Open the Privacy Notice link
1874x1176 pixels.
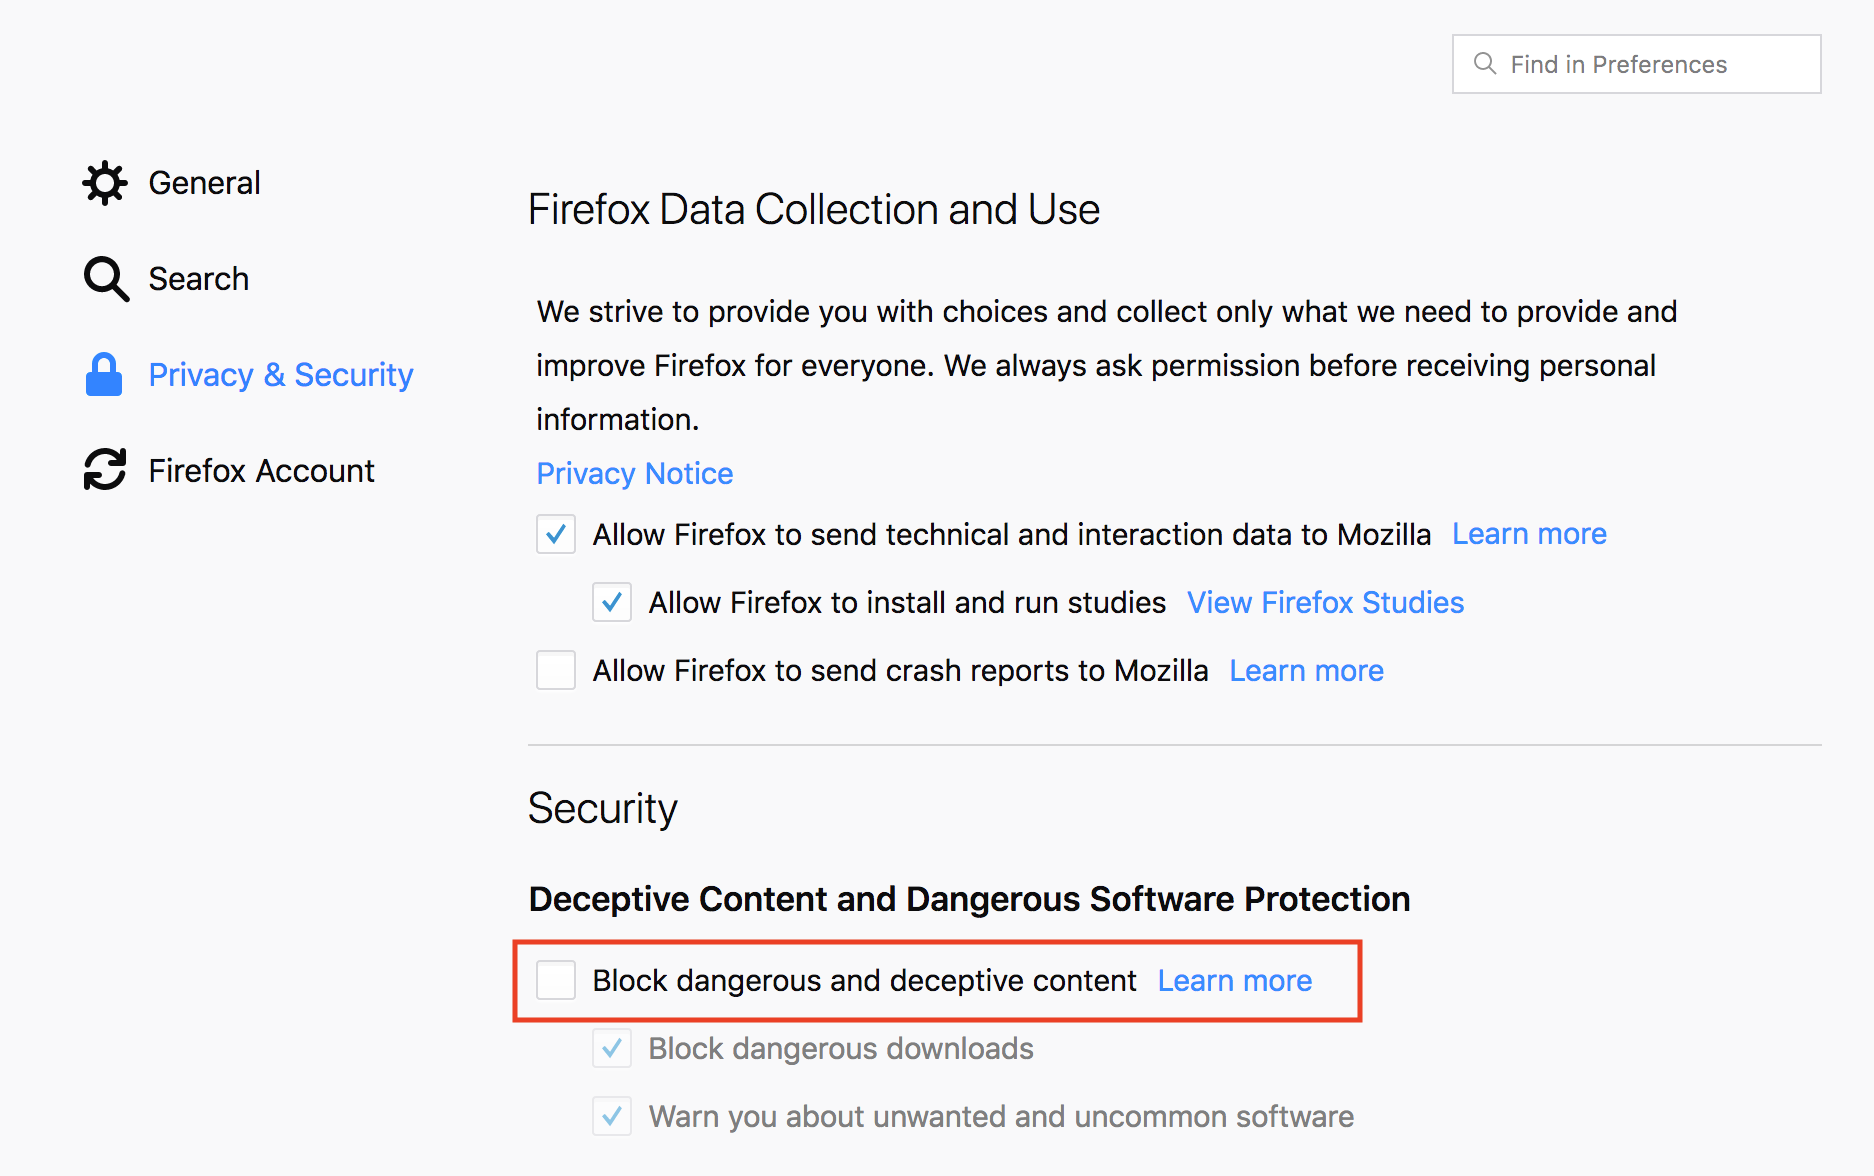point(634,473)
